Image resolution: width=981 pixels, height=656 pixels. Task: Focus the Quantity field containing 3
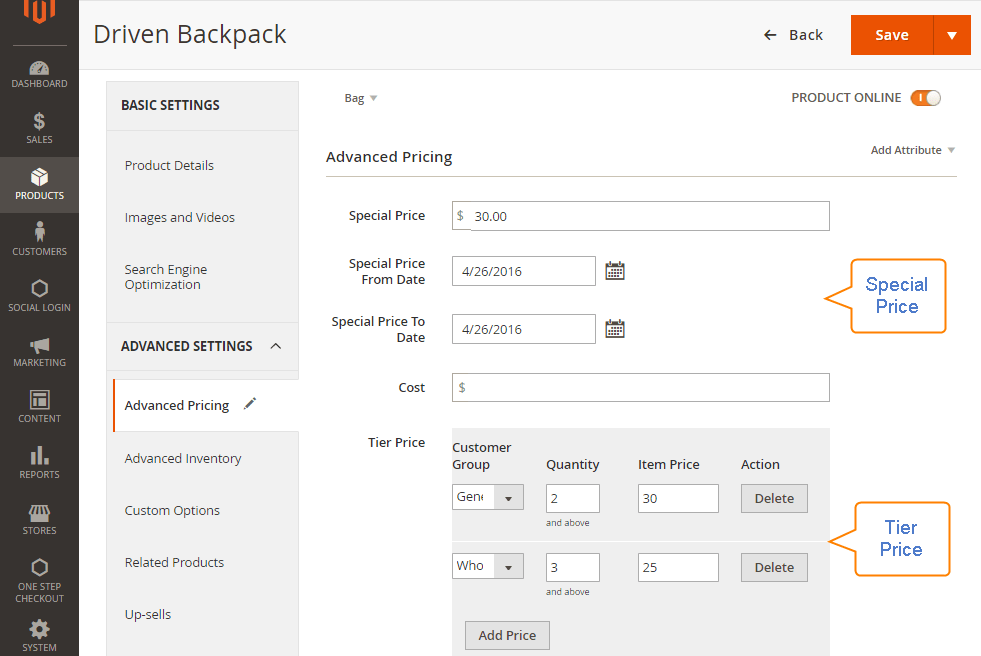572,567
